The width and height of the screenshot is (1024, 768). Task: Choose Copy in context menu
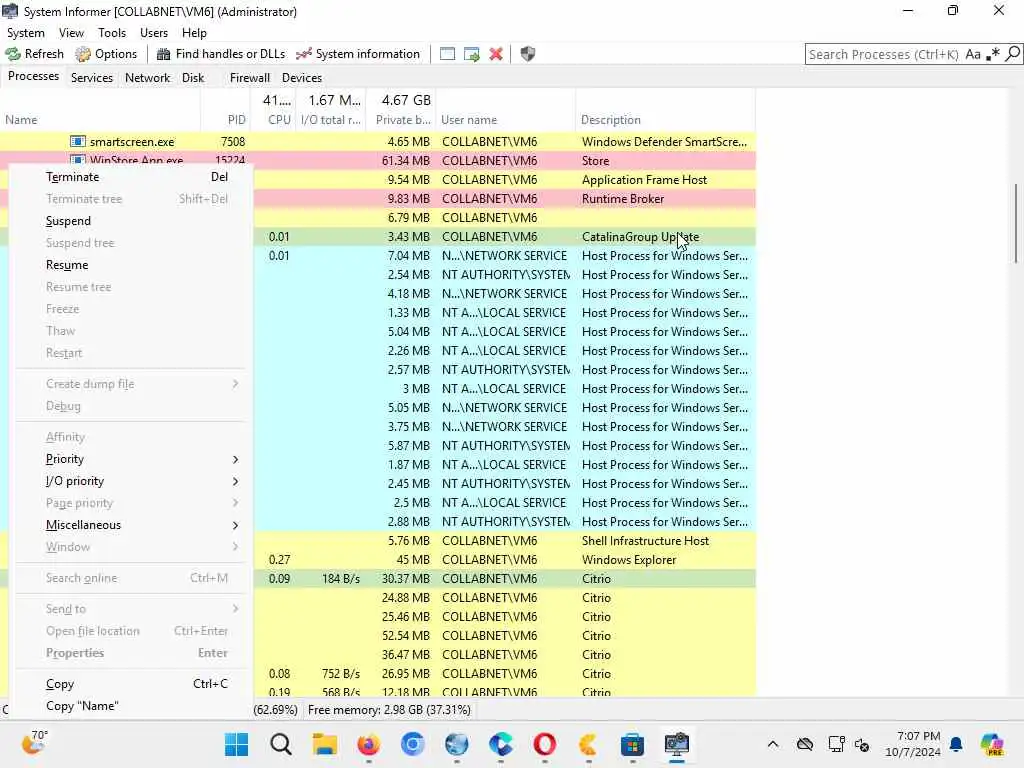pos(131,684)
